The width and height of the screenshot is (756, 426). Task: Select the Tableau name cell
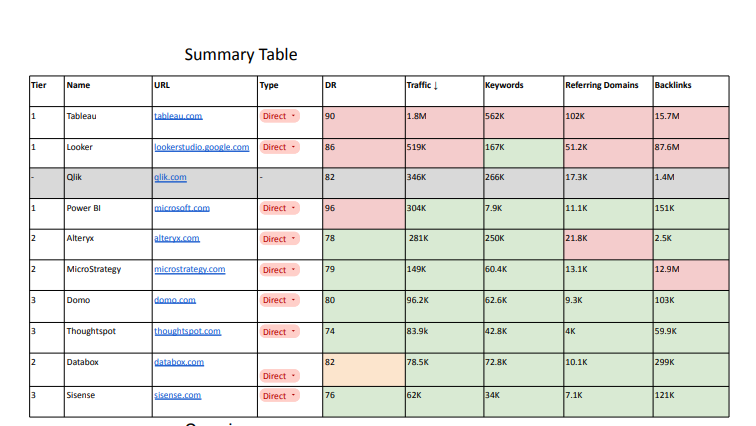(108, 122)
